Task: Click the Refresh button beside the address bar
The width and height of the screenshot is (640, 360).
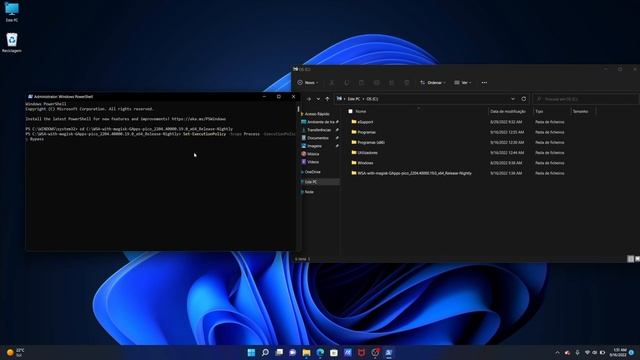Action: [524, 99]
